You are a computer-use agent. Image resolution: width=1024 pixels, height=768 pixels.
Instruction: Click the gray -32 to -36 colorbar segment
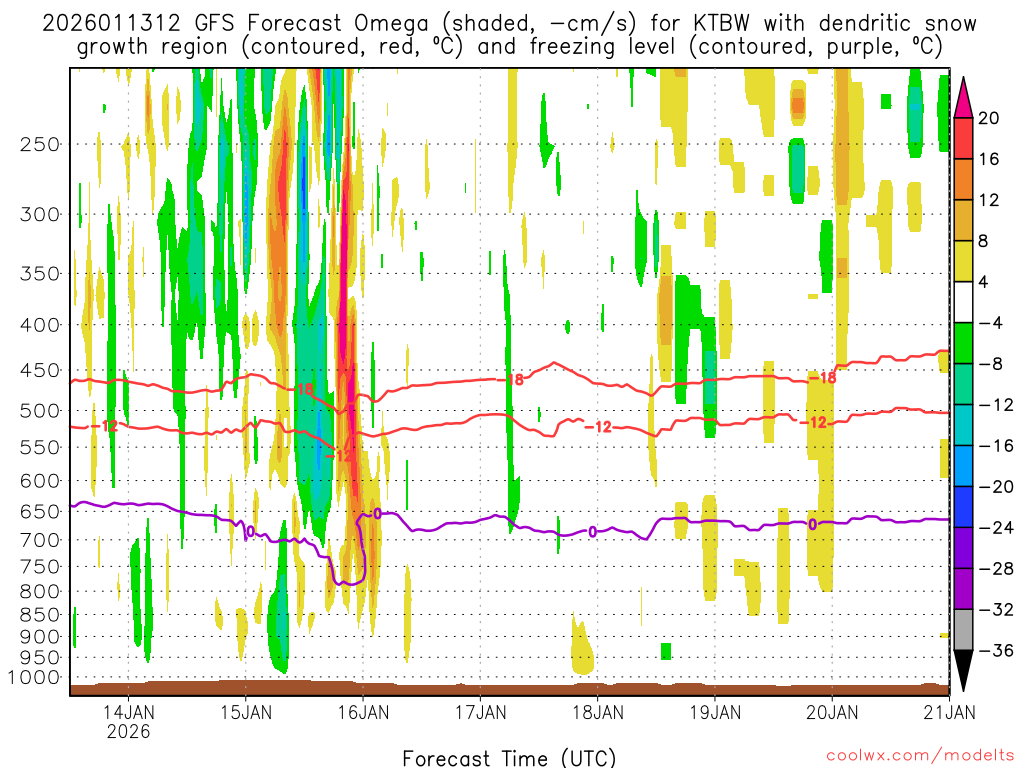point(963,630)
